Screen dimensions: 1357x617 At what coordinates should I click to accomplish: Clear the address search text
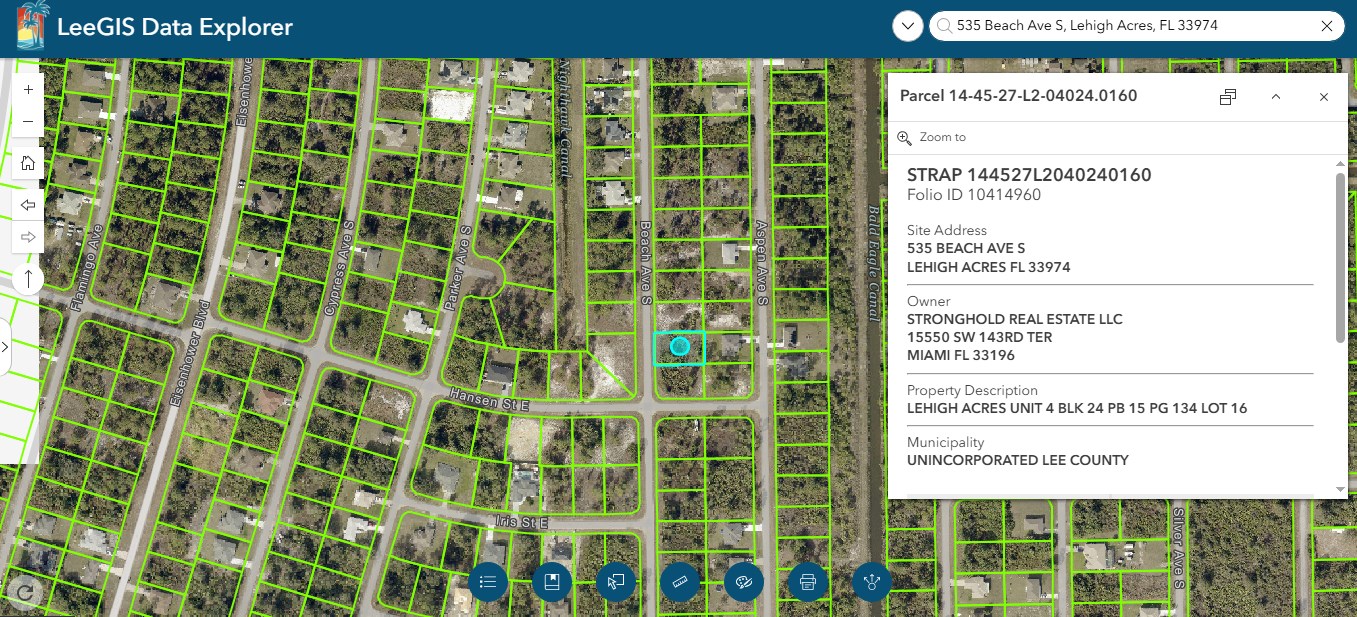coord(1327,26)
